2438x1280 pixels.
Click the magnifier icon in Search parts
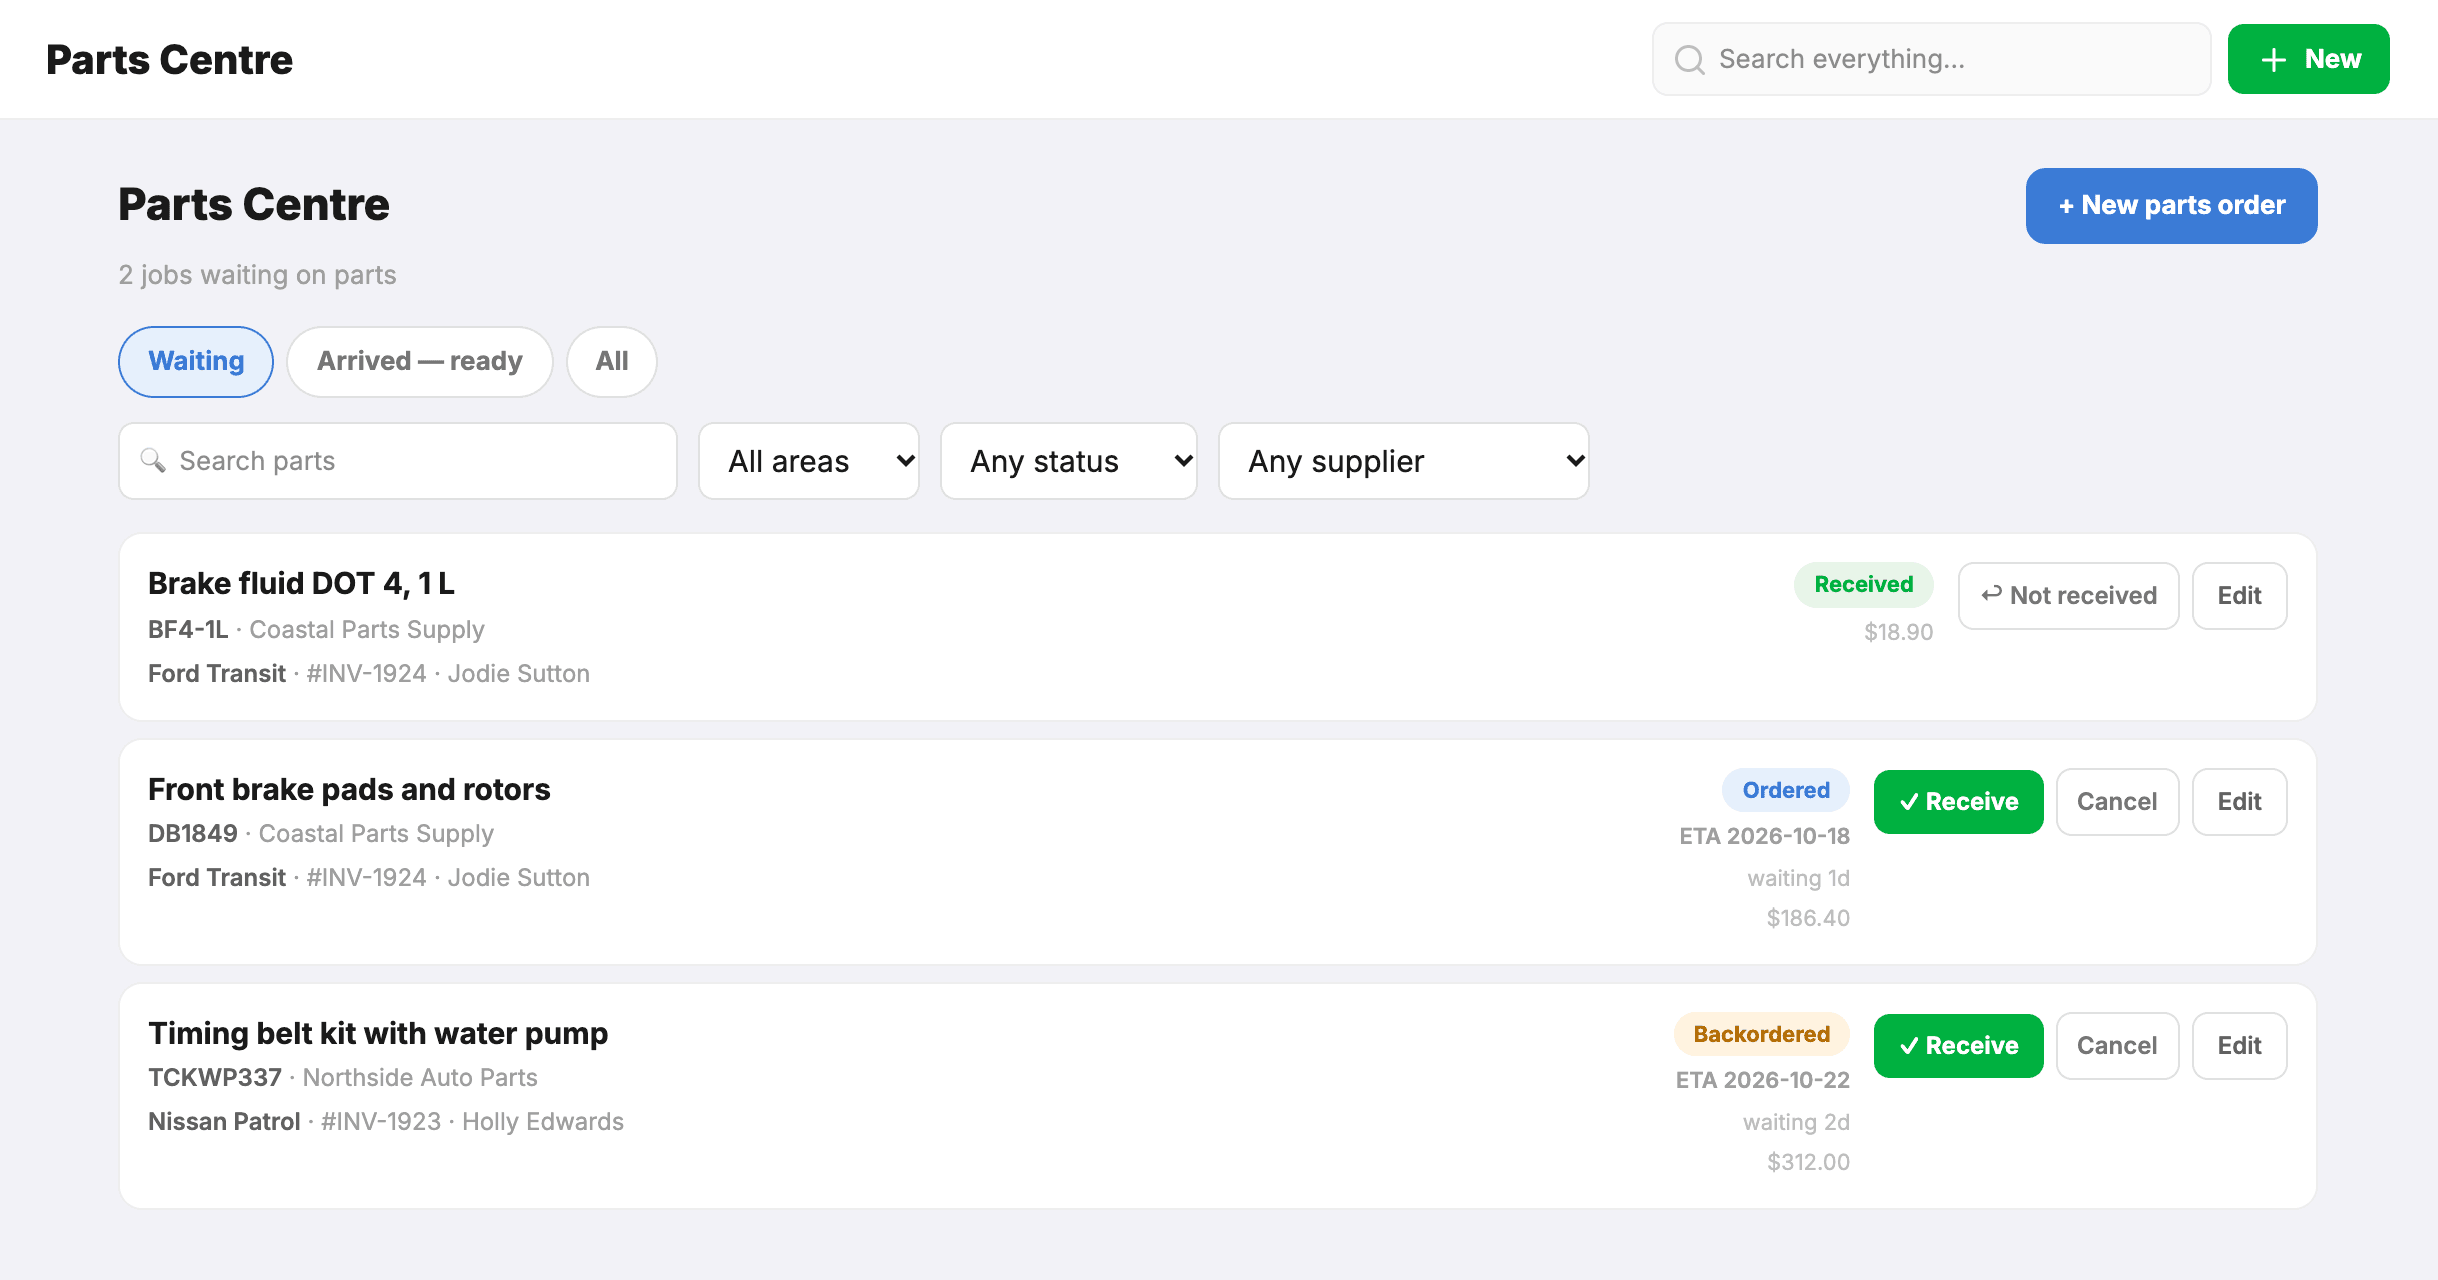click(153, 461)
